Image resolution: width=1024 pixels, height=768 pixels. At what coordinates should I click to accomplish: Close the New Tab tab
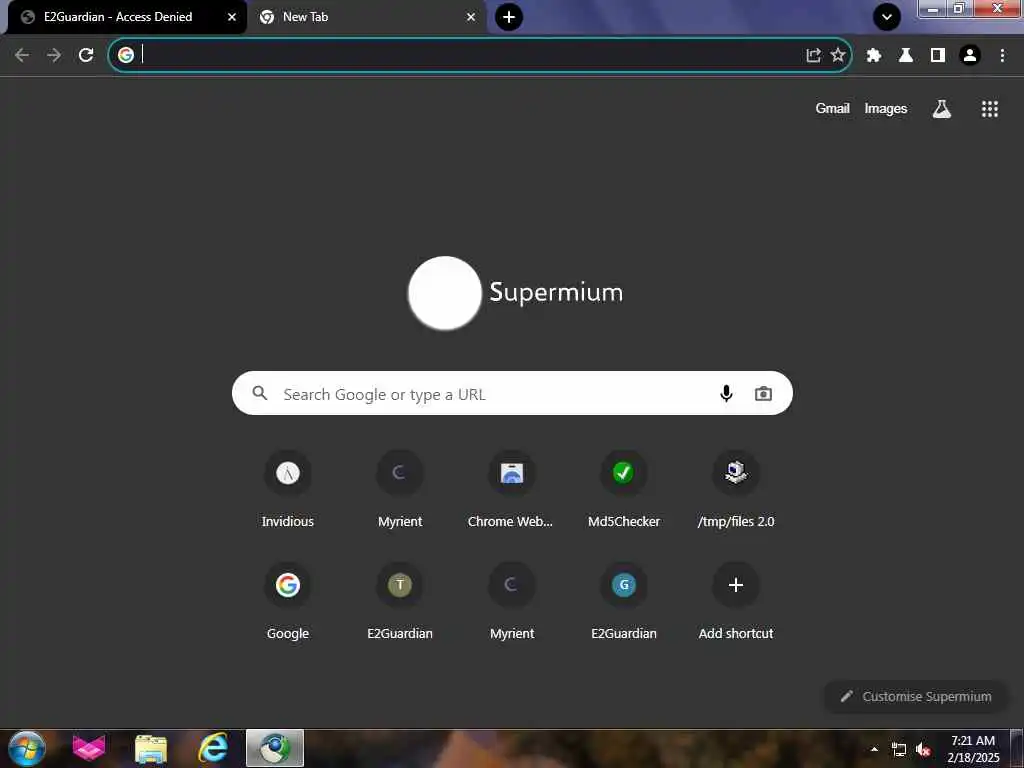(x=471, y=17)
